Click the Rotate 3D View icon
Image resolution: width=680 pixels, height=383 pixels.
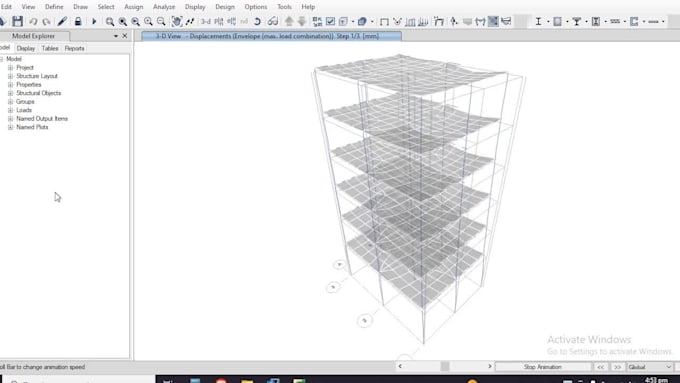[257, 21]
